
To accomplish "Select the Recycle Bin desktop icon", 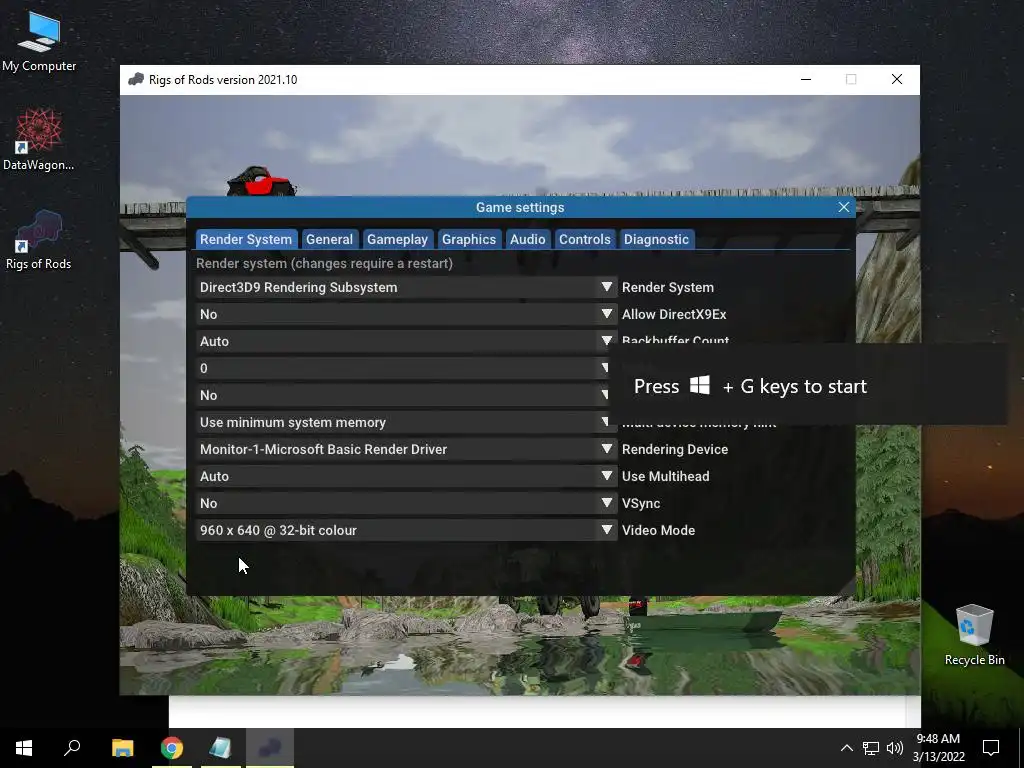I will [974, 635].
